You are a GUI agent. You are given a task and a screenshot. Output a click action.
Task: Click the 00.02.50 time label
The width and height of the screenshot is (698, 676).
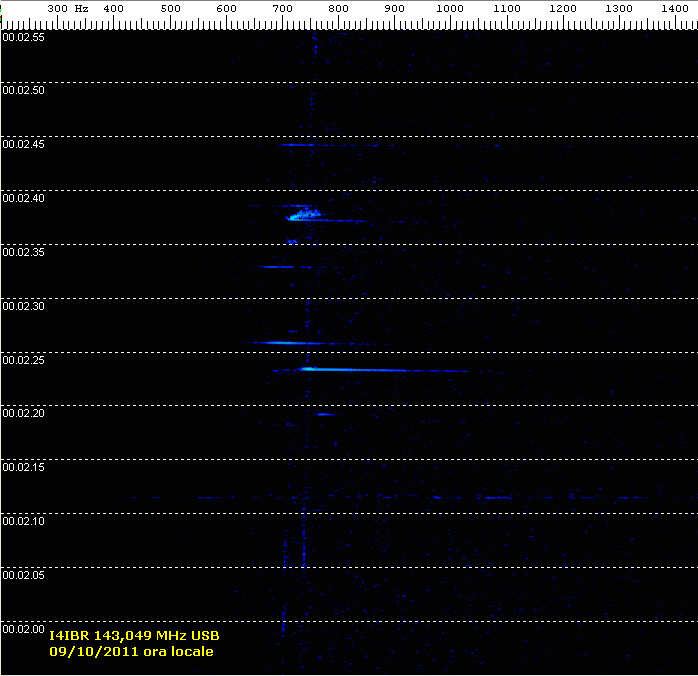24,90
